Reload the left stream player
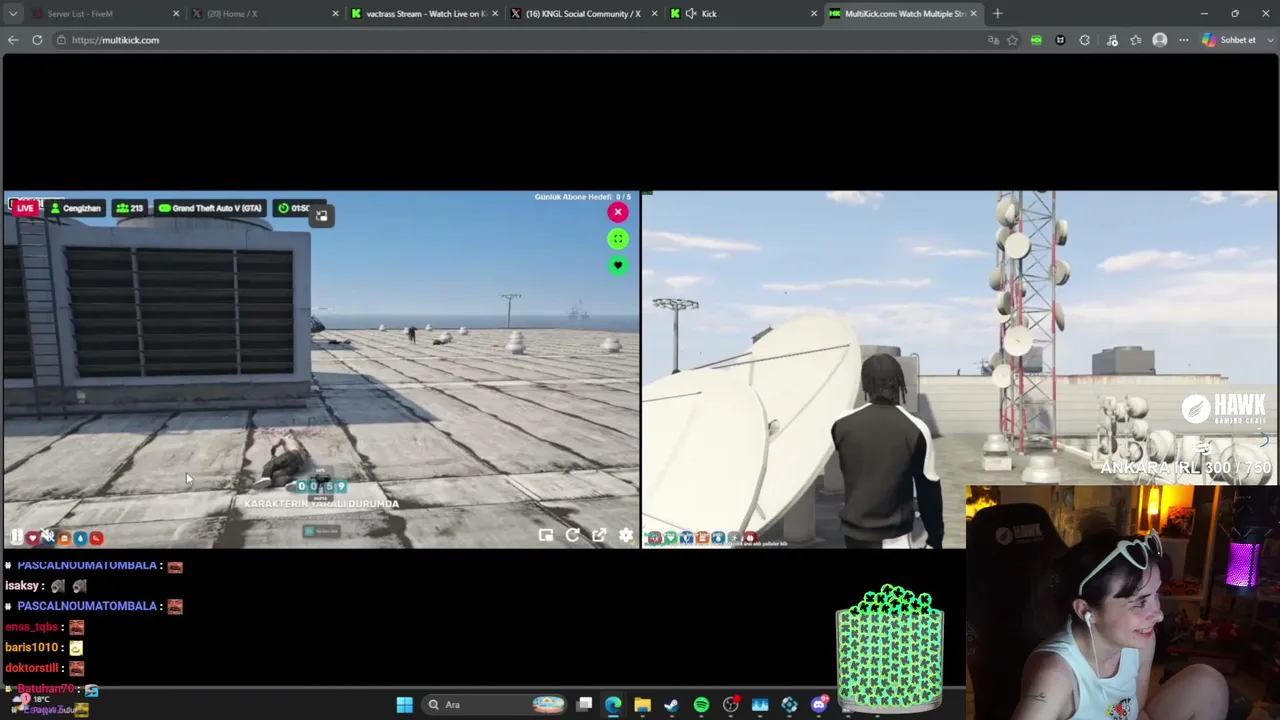1280x720 pixels. click(x=572, y=536)
